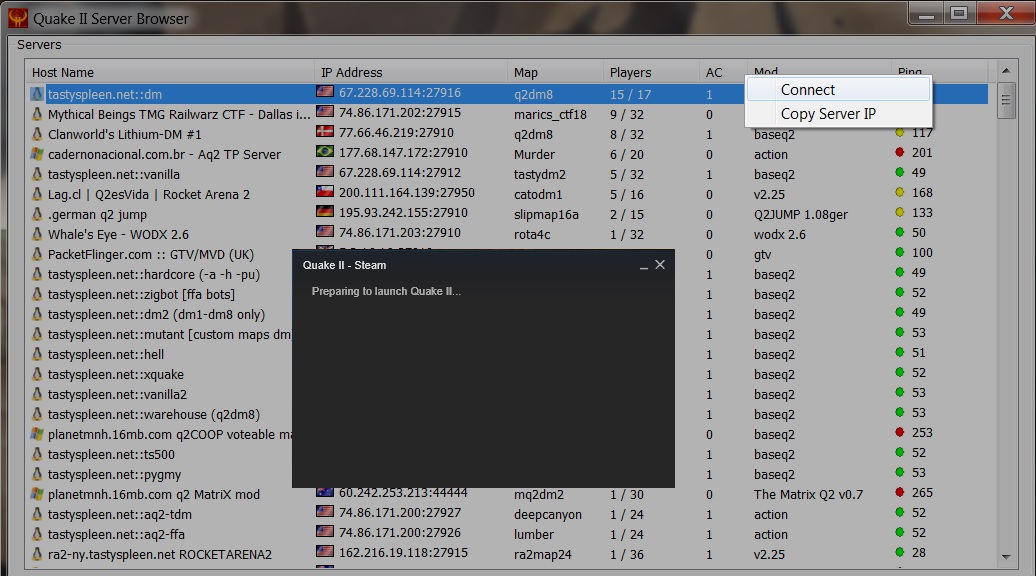Image resolution: width=1036 pixels, height=576 pixels.
Task: Click the Danish flag beside 77.66.46.219:27910
Action: coord(324,131)
